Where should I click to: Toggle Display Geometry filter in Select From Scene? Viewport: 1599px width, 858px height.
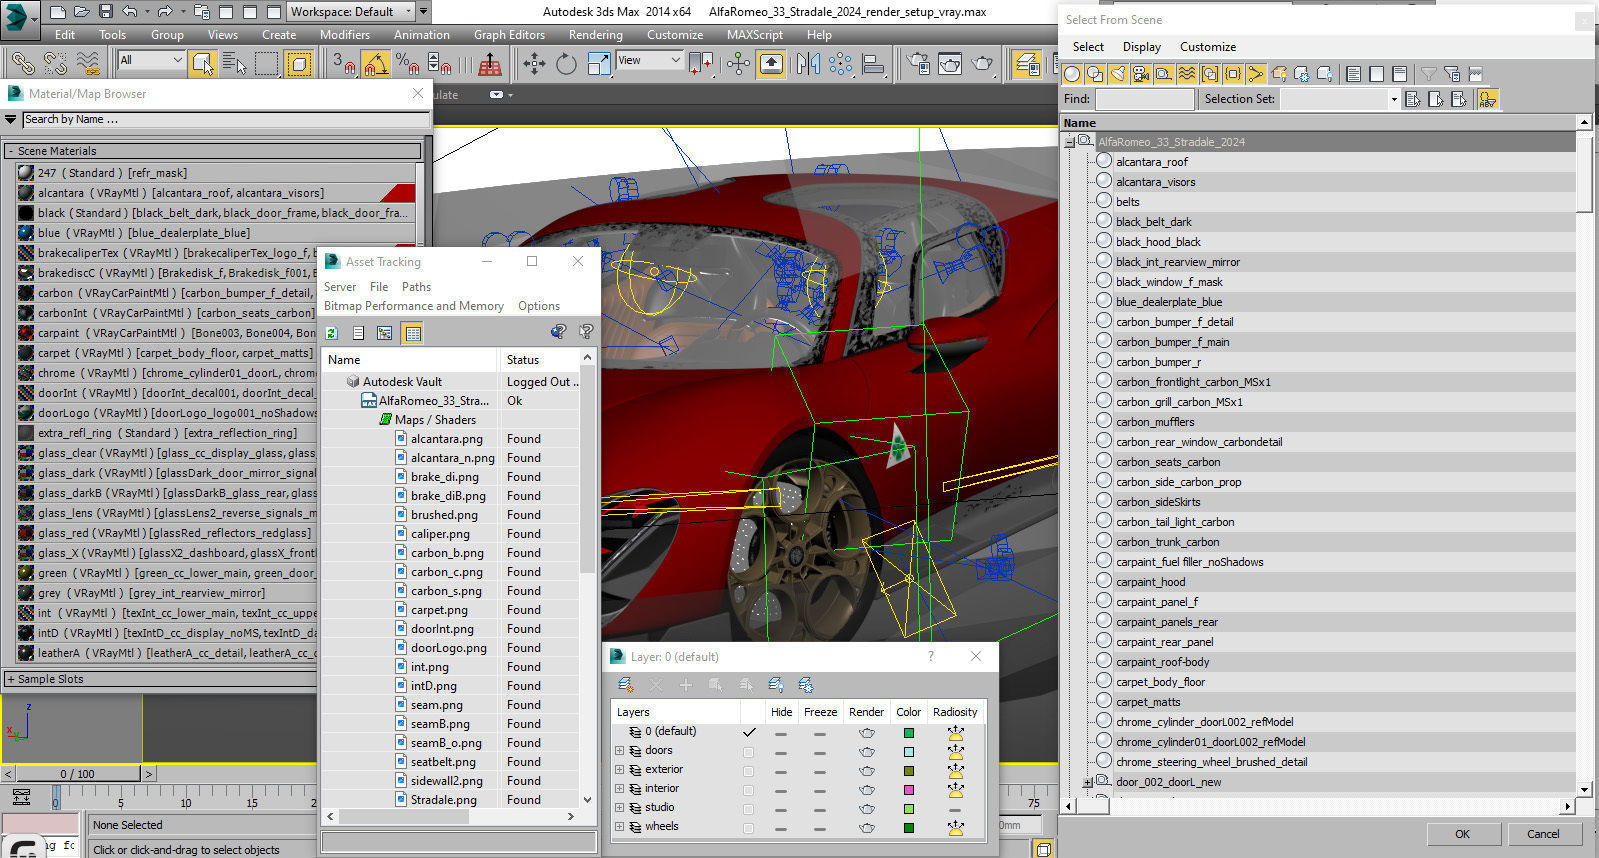1072,74
